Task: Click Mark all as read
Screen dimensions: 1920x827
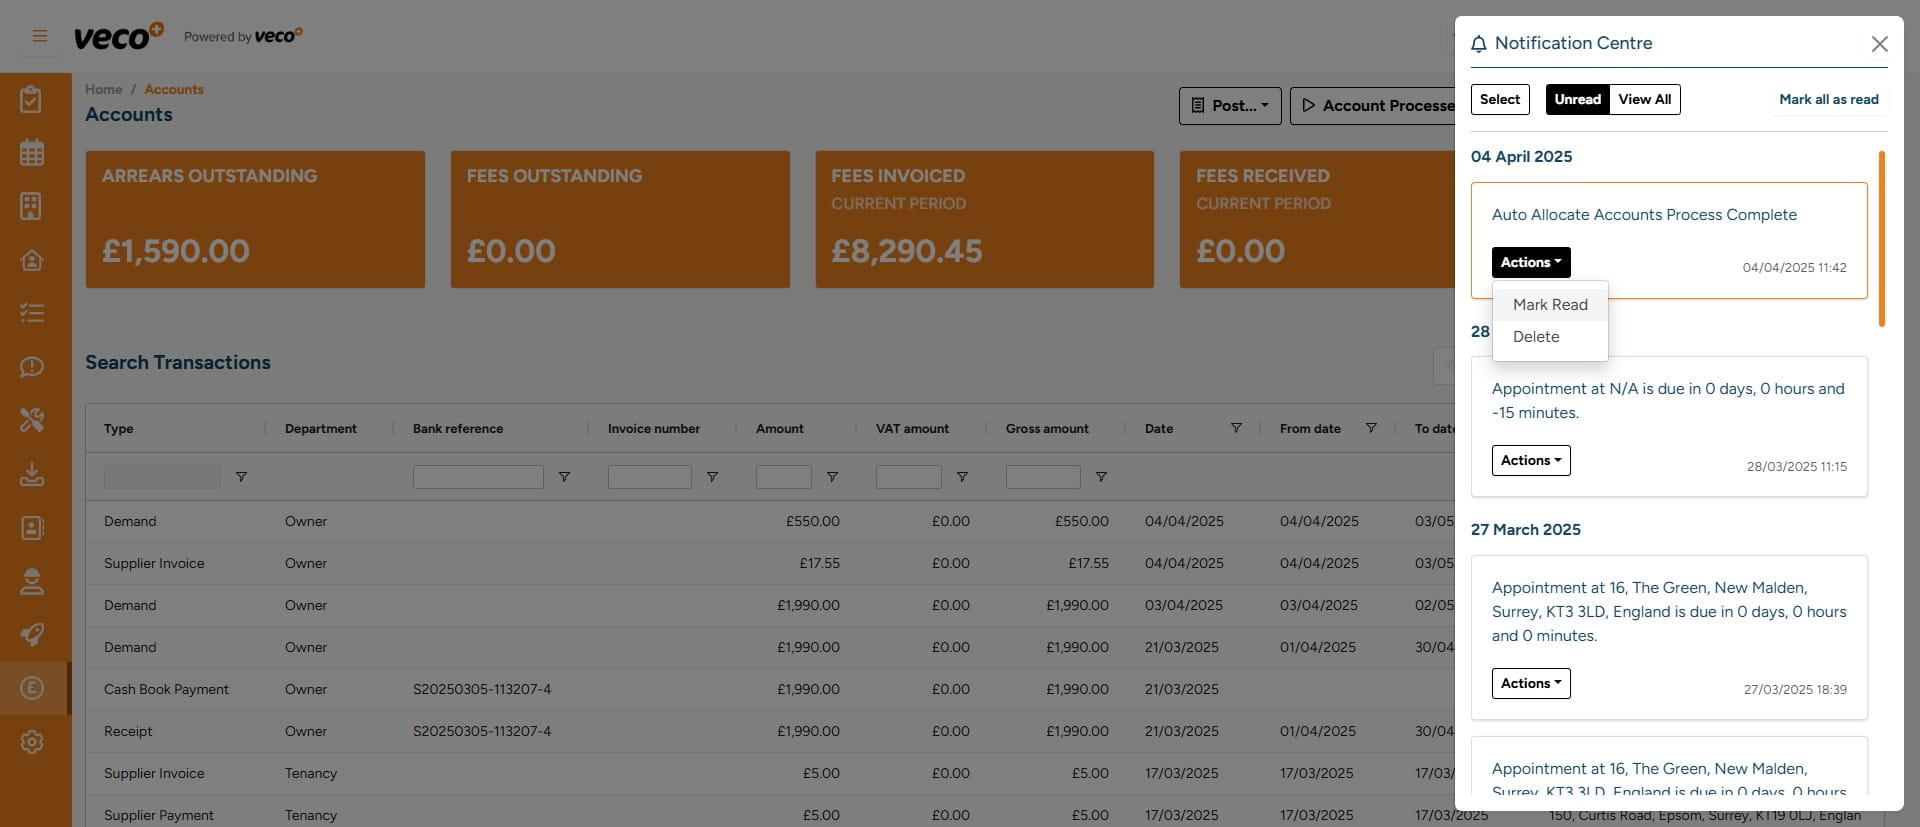Action: [1828, 99]
